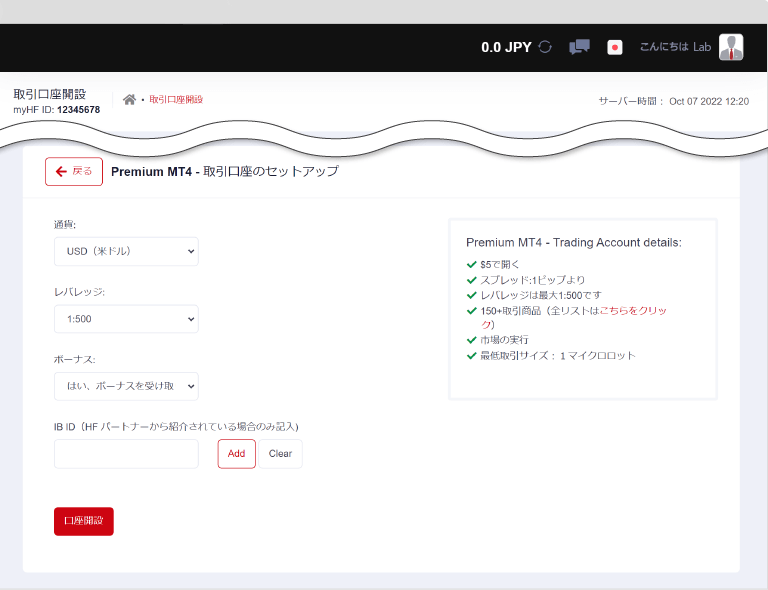The height and width of the screenshot is (590, 768).
Task: Refresh the 0.0 JPY balance
Action: pyautogui.click(x=545, y=47)
